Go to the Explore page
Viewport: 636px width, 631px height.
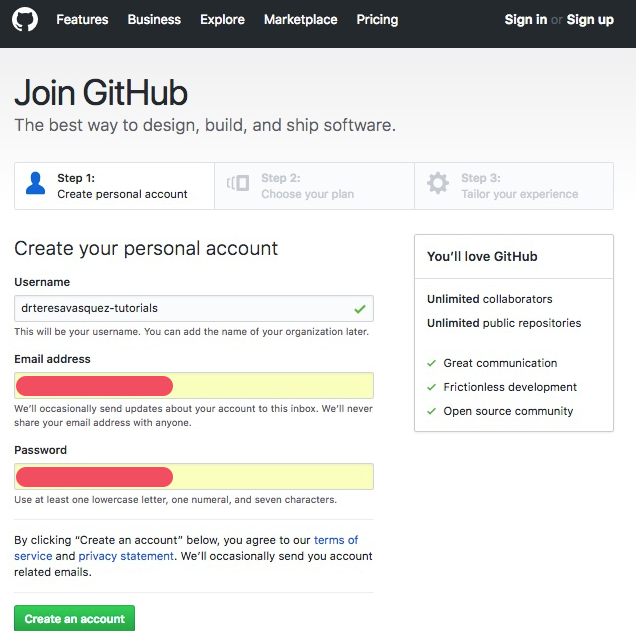coord(222,19)
